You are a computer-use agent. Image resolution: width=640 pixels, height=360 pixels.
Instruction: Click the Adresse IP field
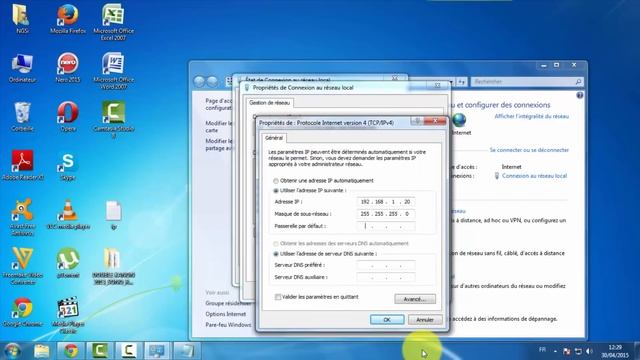(x=386, y=202)
